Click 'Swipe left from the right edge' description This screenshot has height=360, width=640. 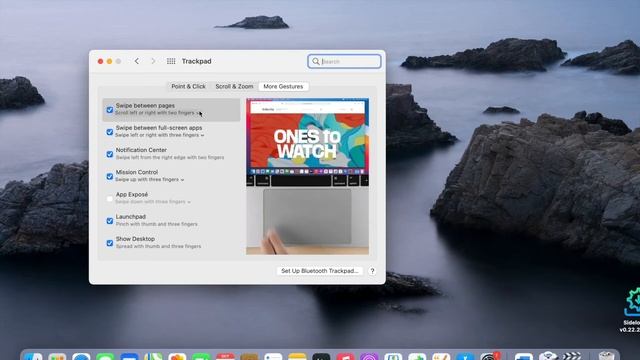pos(170,157)
